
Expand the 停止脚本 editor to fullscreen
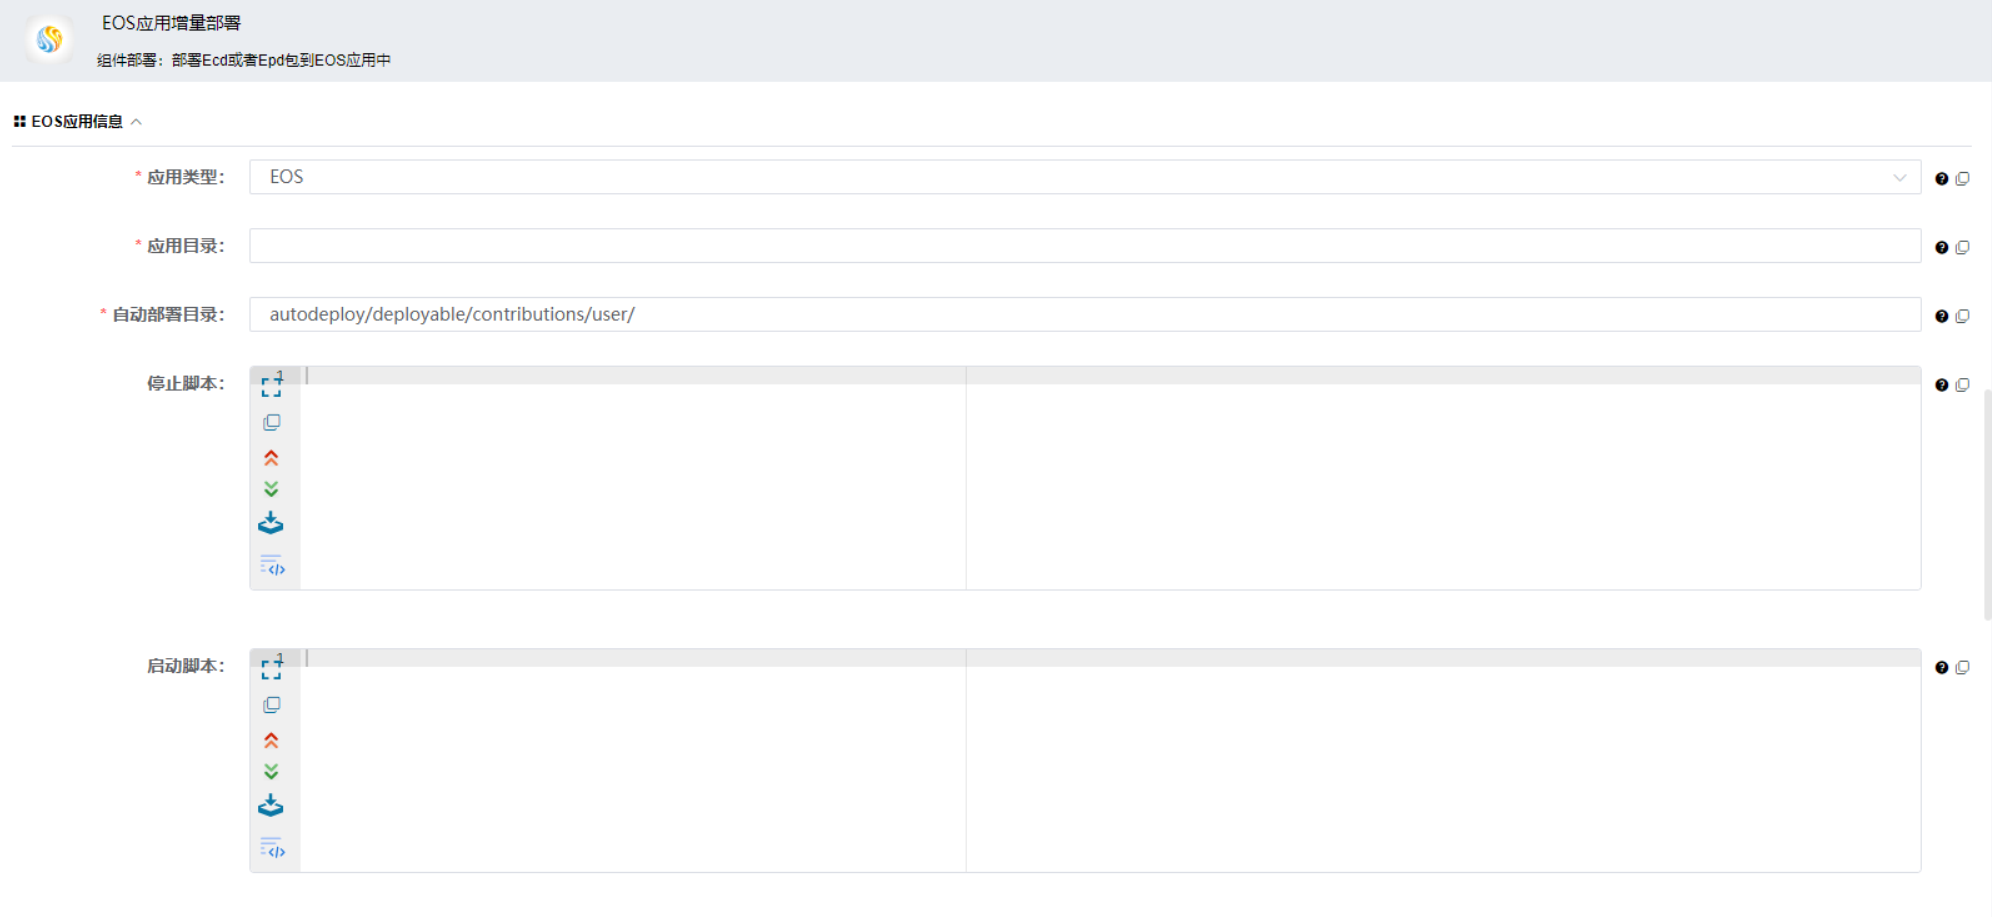[271, 386]
